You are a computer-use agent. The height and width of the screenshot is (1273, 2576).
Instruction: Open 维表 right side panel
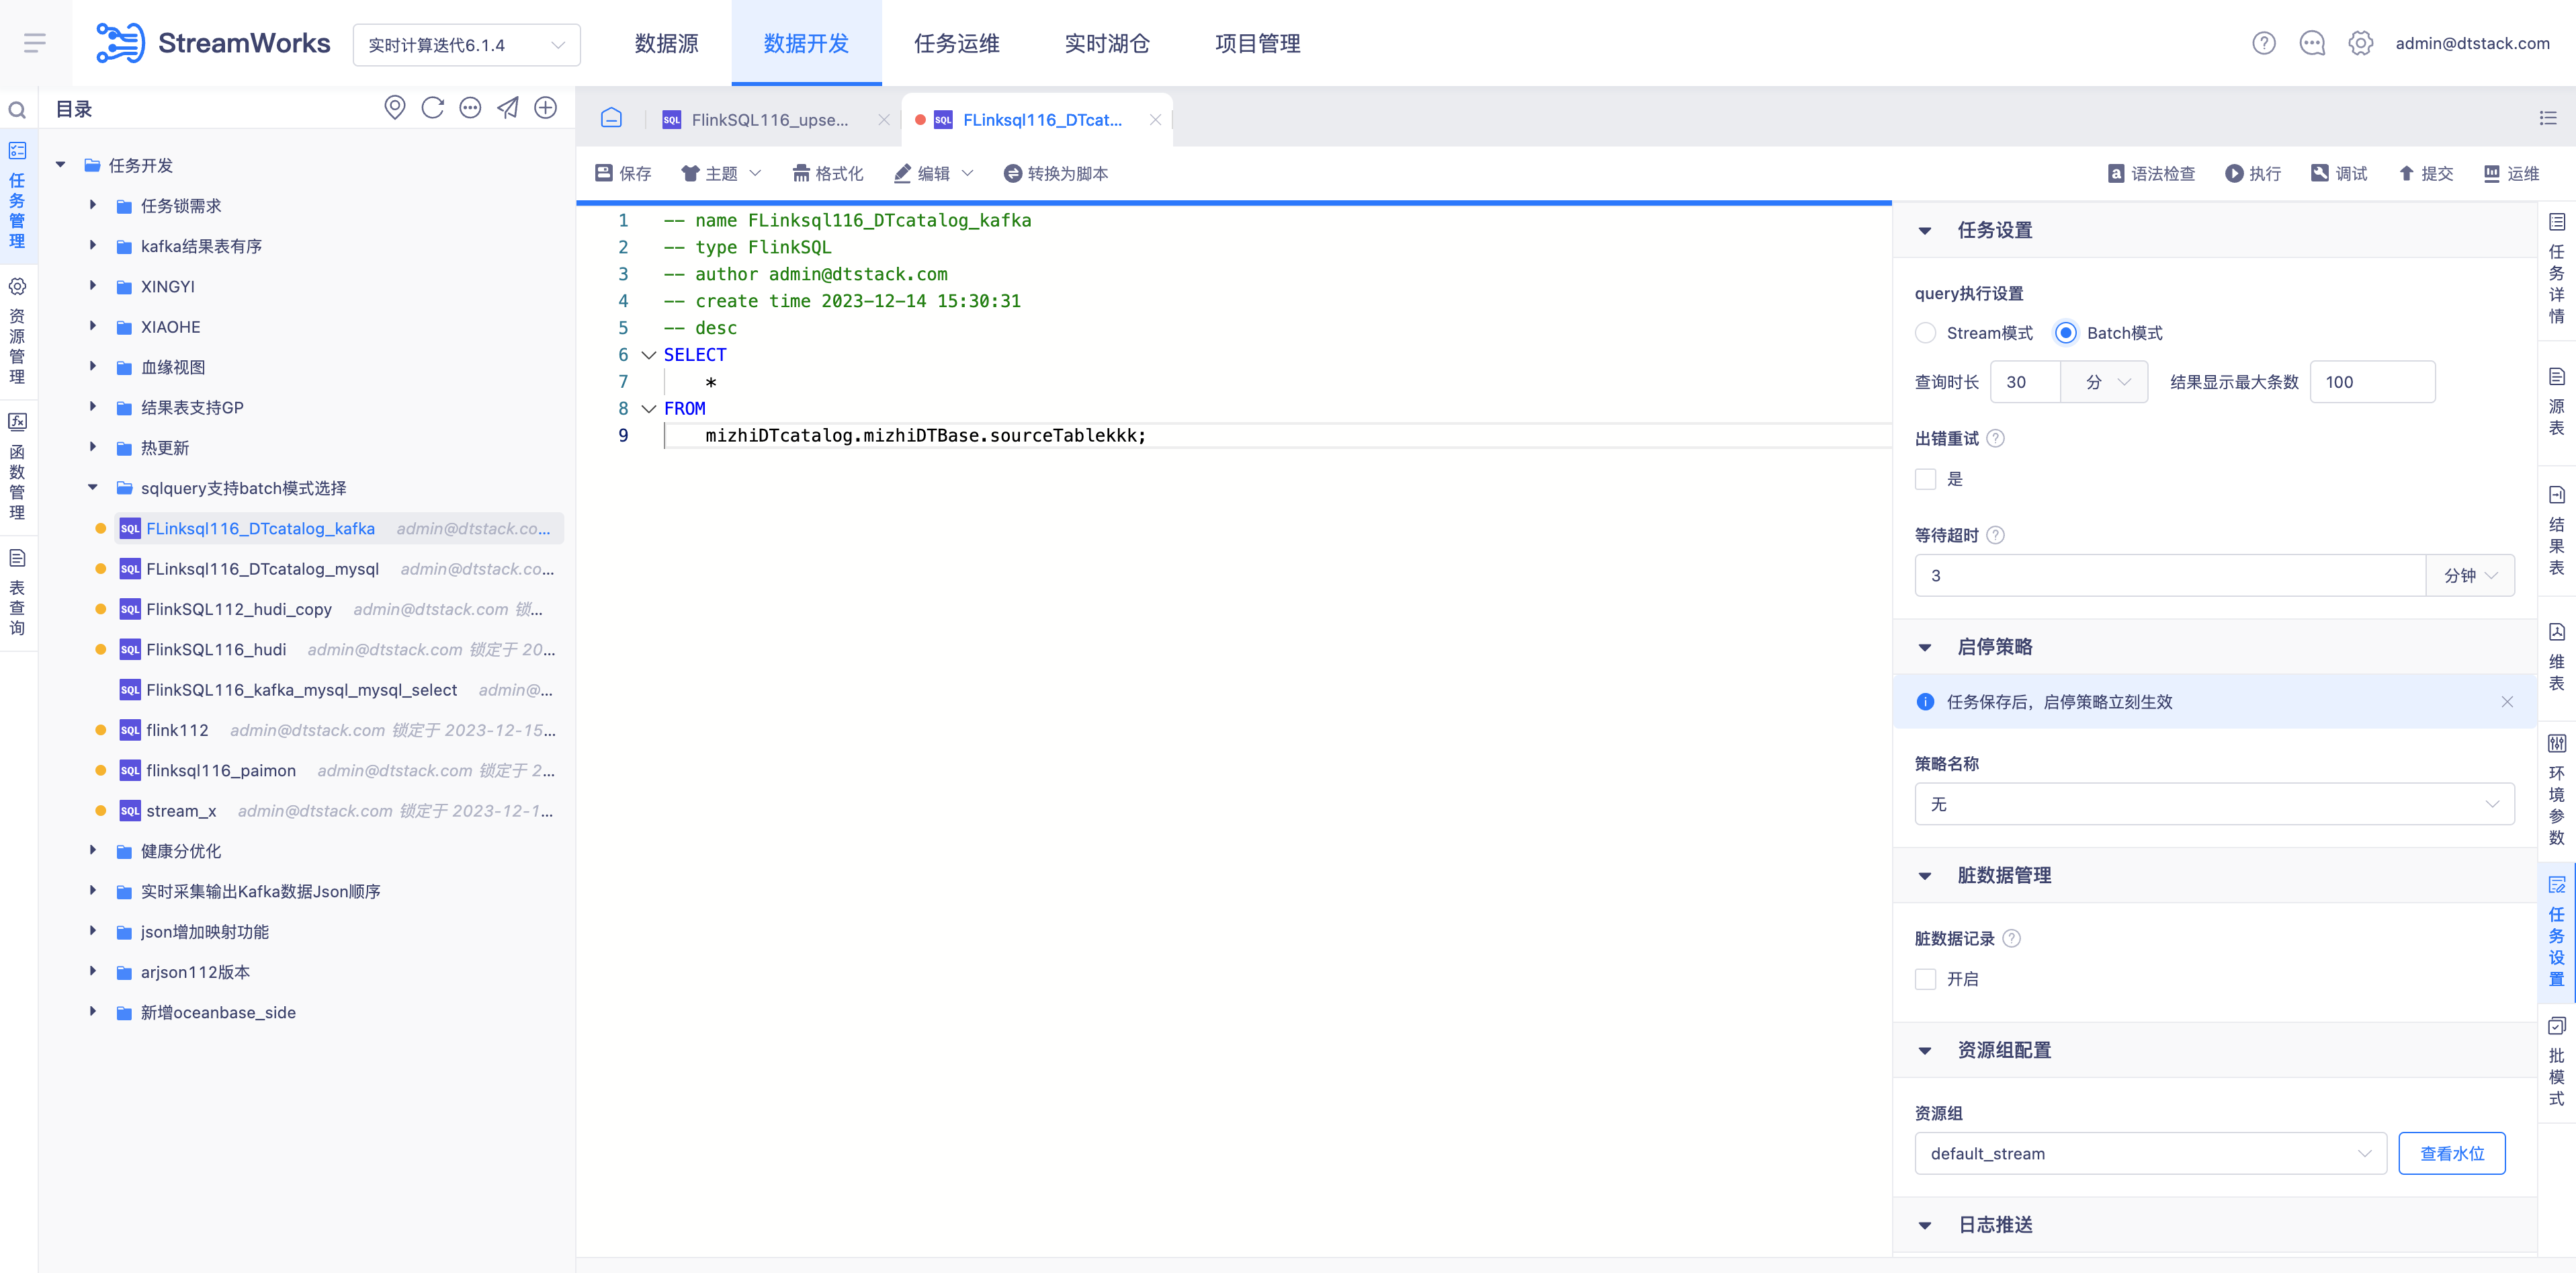tap(2557, 657)
